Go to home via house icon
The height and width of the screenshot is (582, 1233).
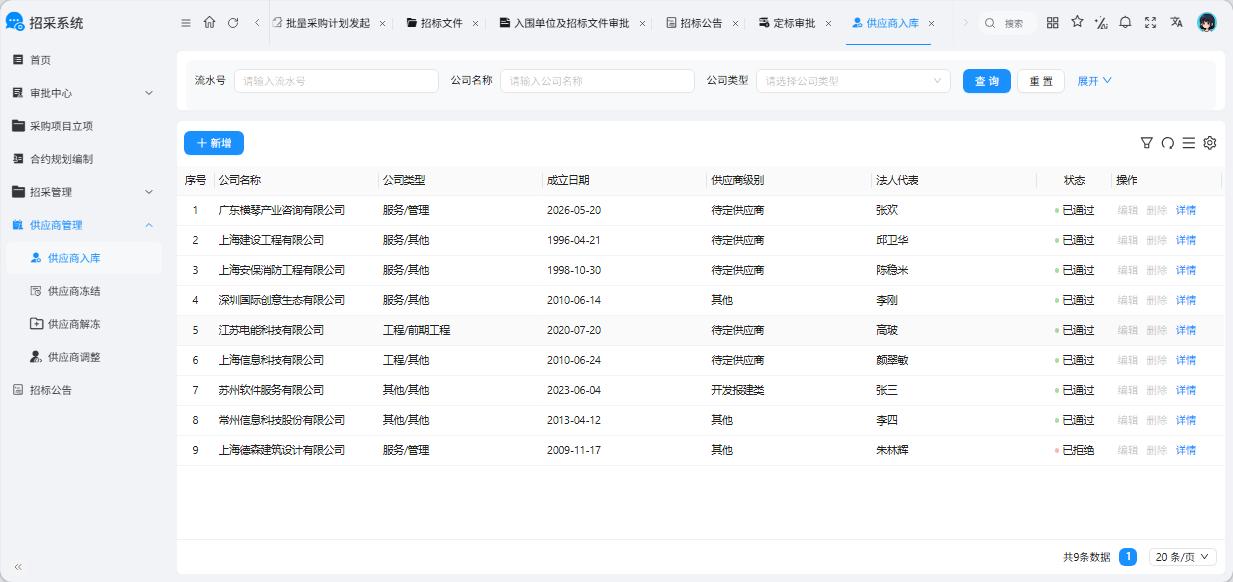(x=209, y=23)
